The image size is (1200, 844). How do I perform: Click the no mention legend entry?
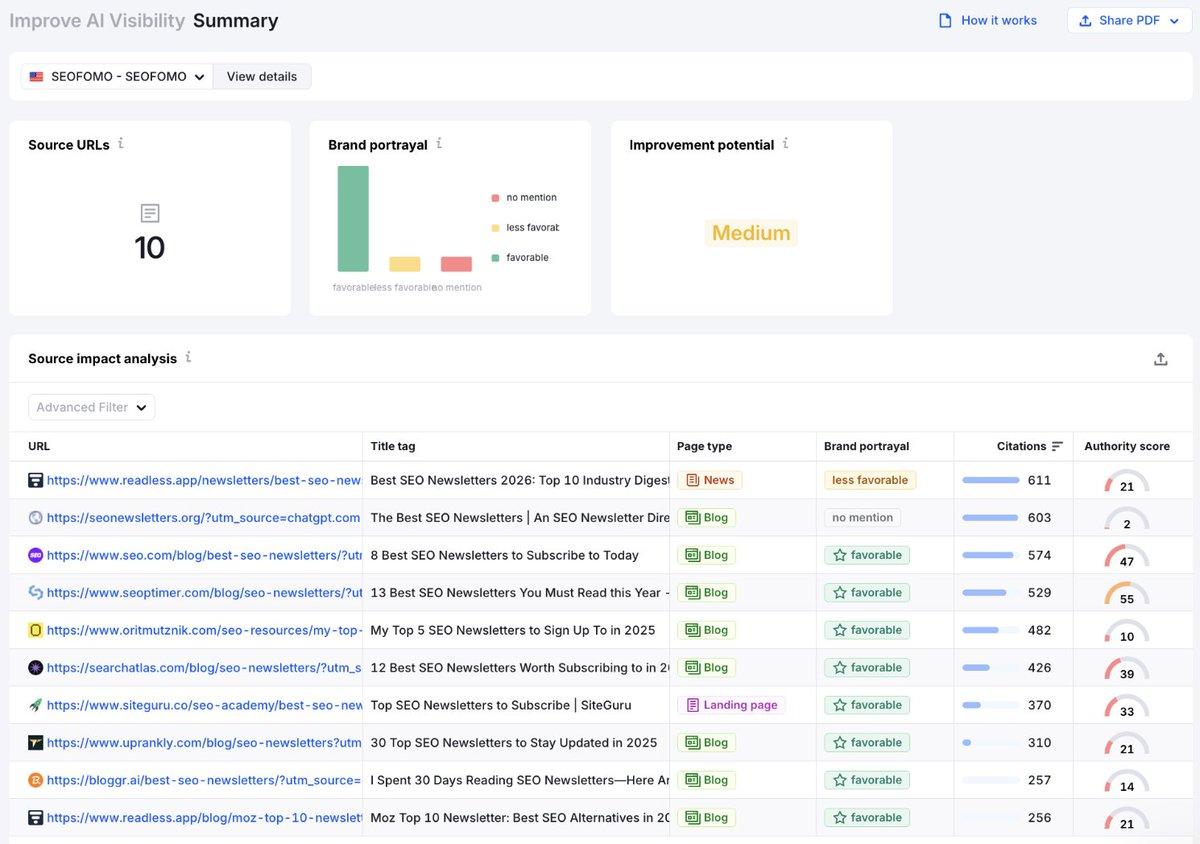[524, 197]
